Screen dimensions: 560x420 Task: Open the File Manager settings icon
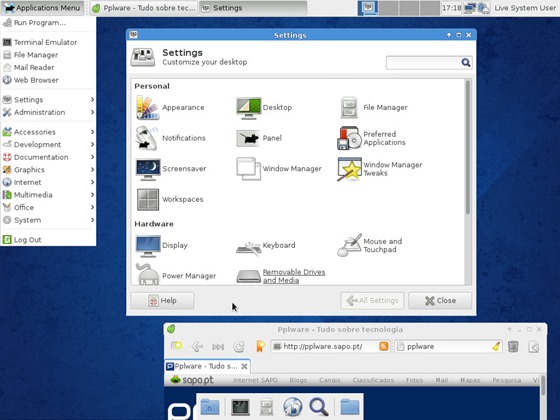(x=349, y=108)
